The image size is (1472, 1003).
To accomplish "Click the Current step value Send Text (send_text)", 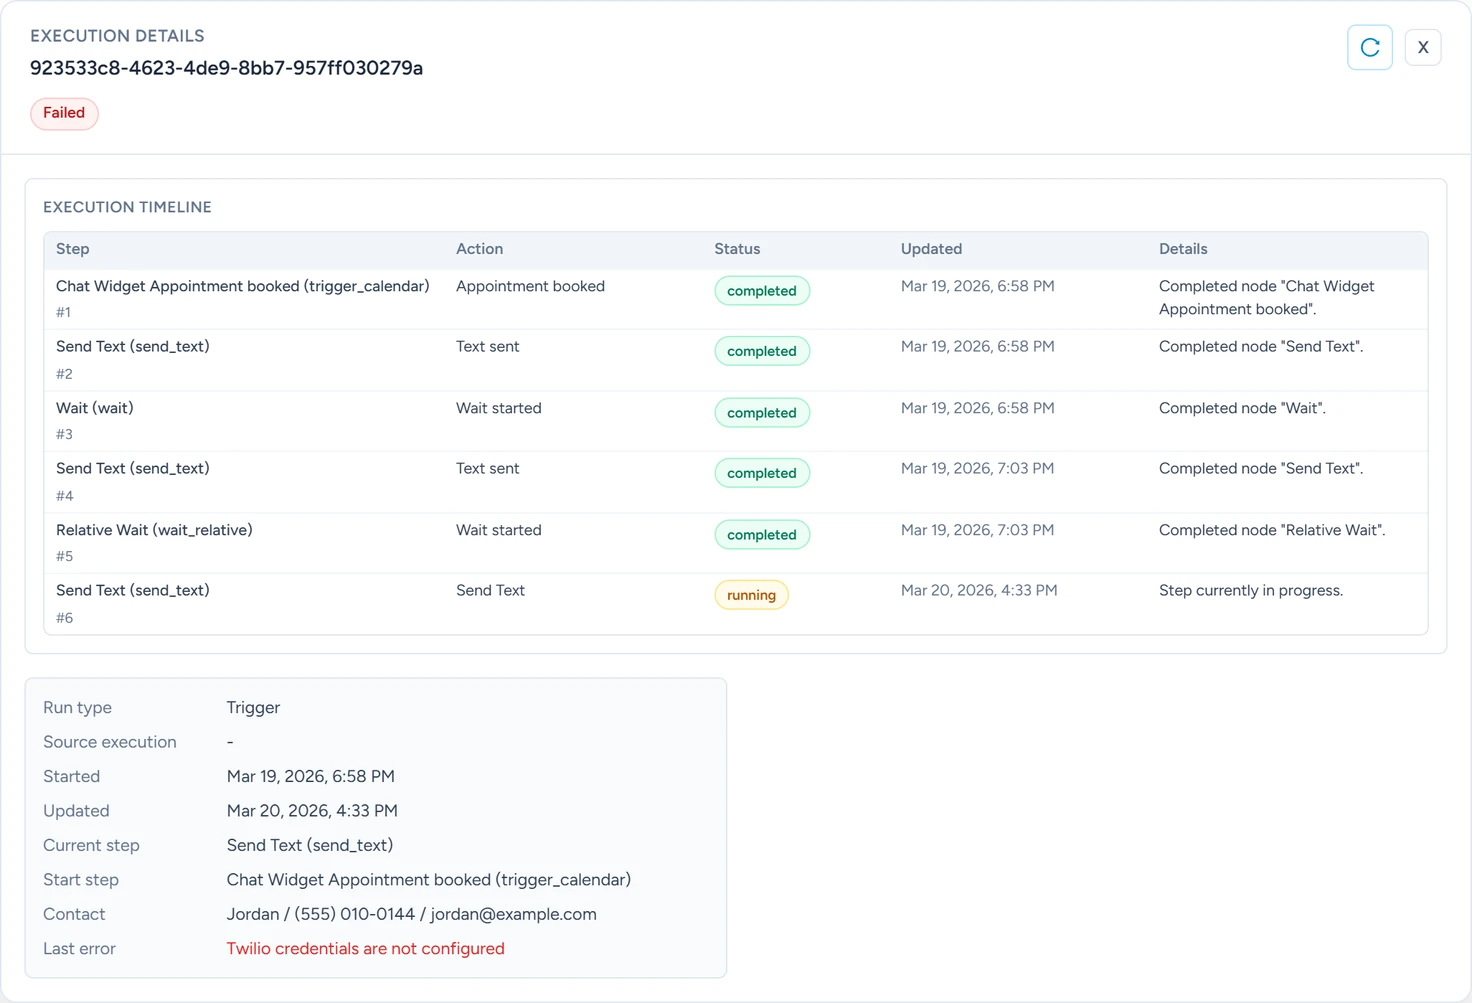I will 310,846.
